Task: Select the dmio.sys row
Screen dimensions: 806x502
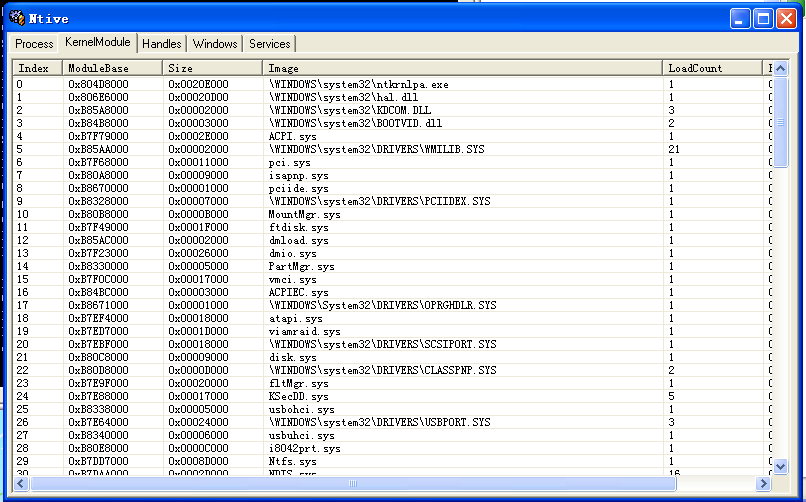Action: point(392,253)
